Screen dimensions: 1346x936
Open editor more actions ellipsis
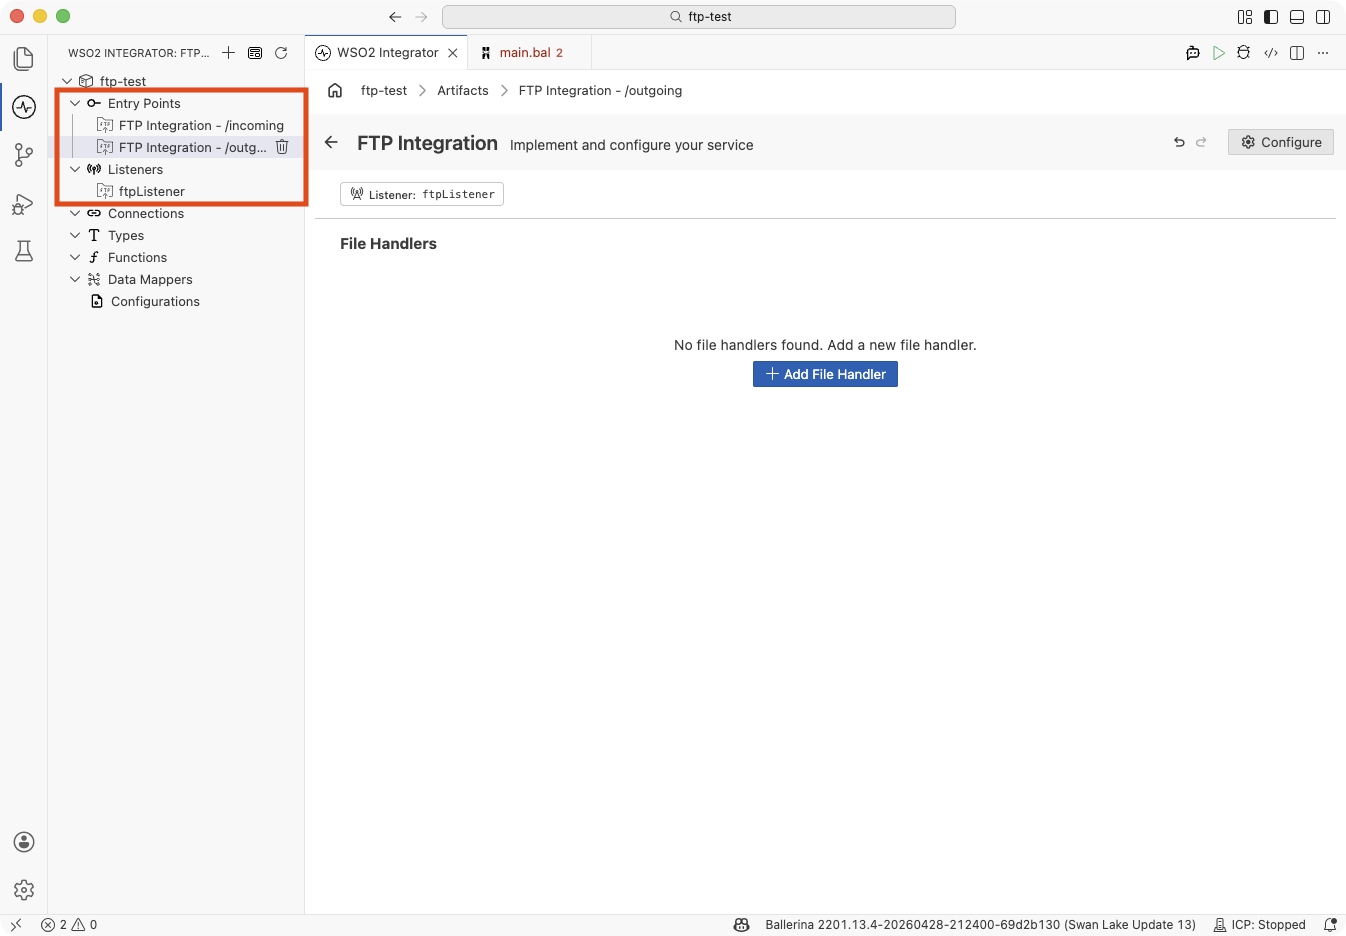point(1323,53)
